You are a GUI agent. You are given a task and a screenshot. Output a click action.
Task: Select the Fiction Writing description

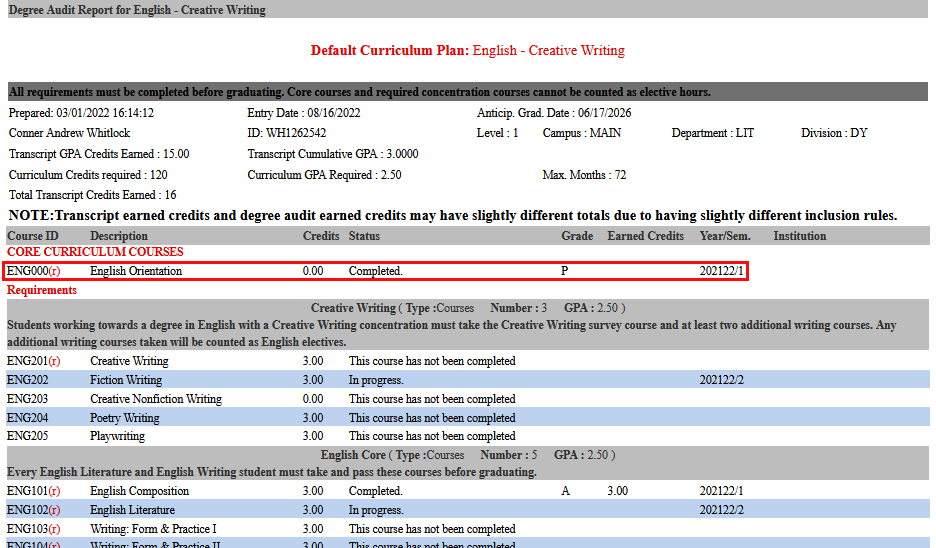coord(126,380)
